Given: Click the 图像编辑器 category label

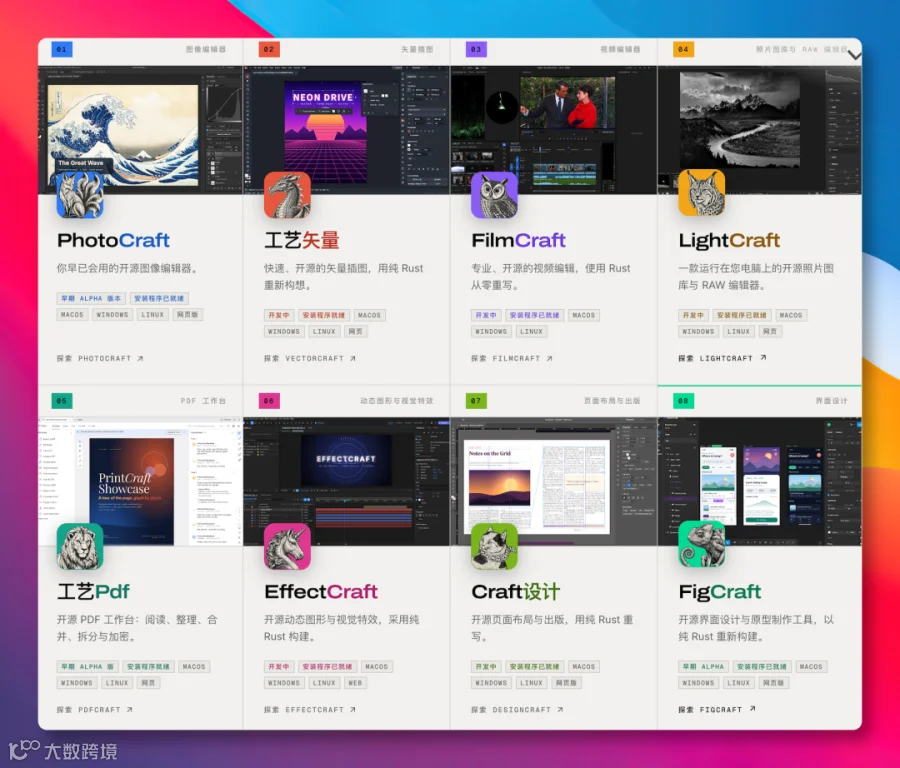Looking at the screenshot, I should (x=205, y=49).
